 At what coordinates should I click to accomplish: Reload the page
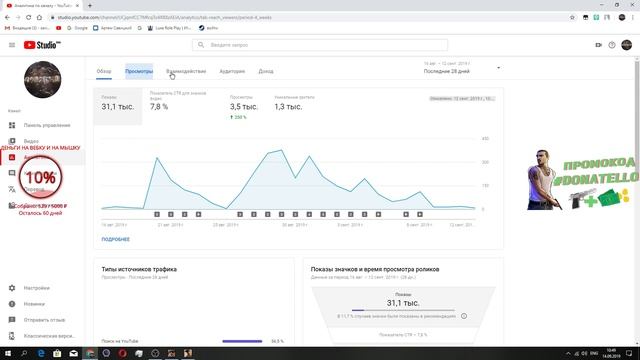click(x=29, y=17)
